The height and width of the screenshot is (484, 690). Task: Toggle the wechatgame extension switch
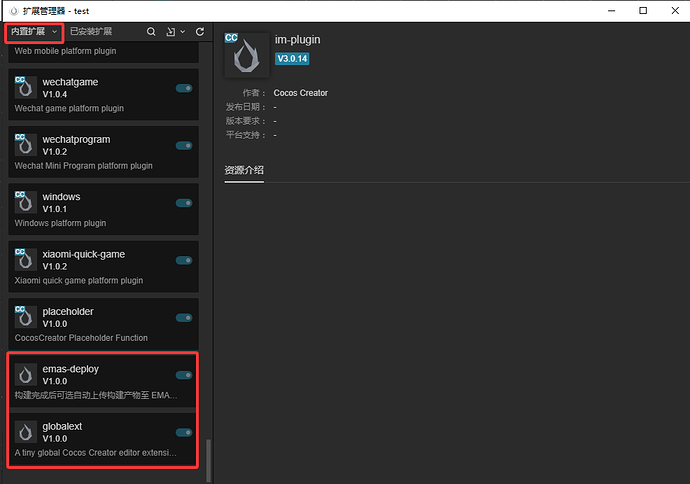(x=184, y=88)
